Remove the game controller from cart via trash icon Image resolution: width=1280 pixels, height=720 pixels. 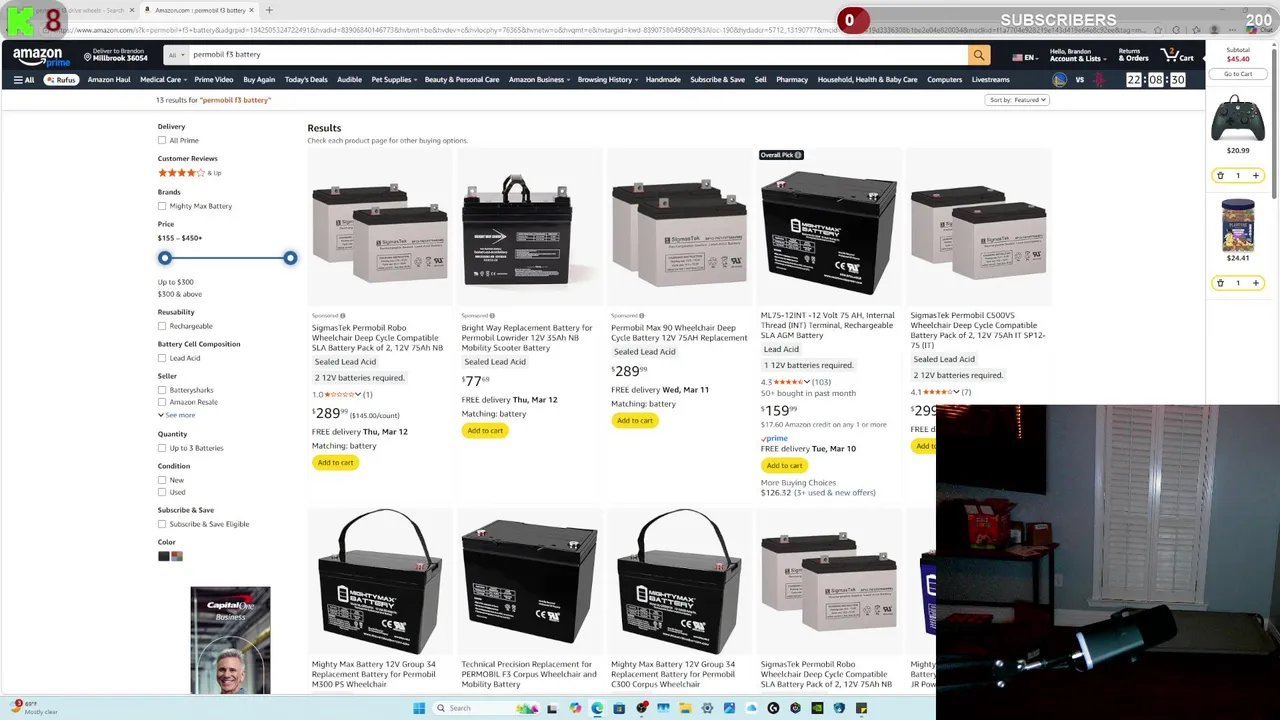[x=1220, y=175]
